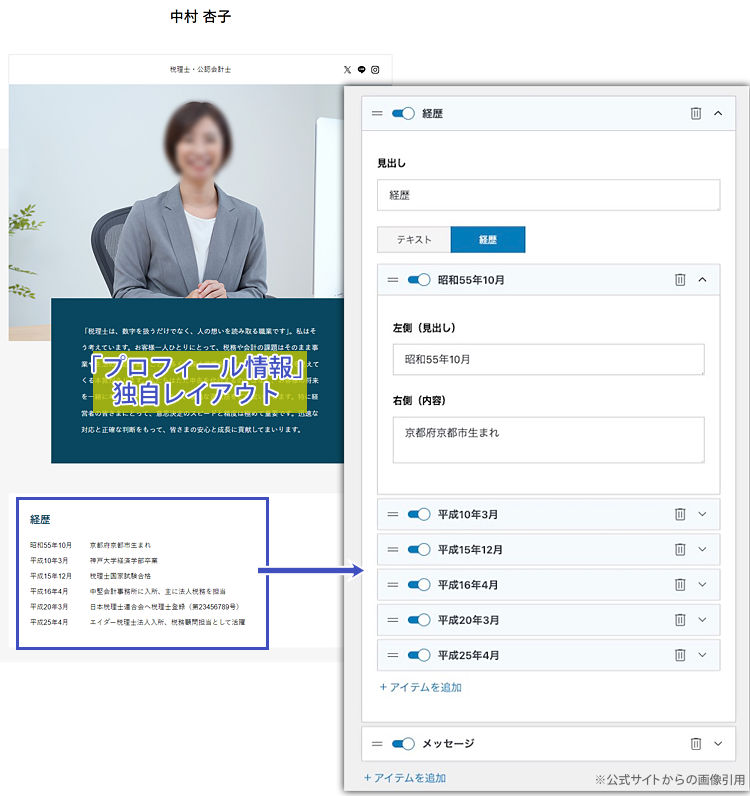Delete the 平成16年4月 item

[x=680, y=585]
